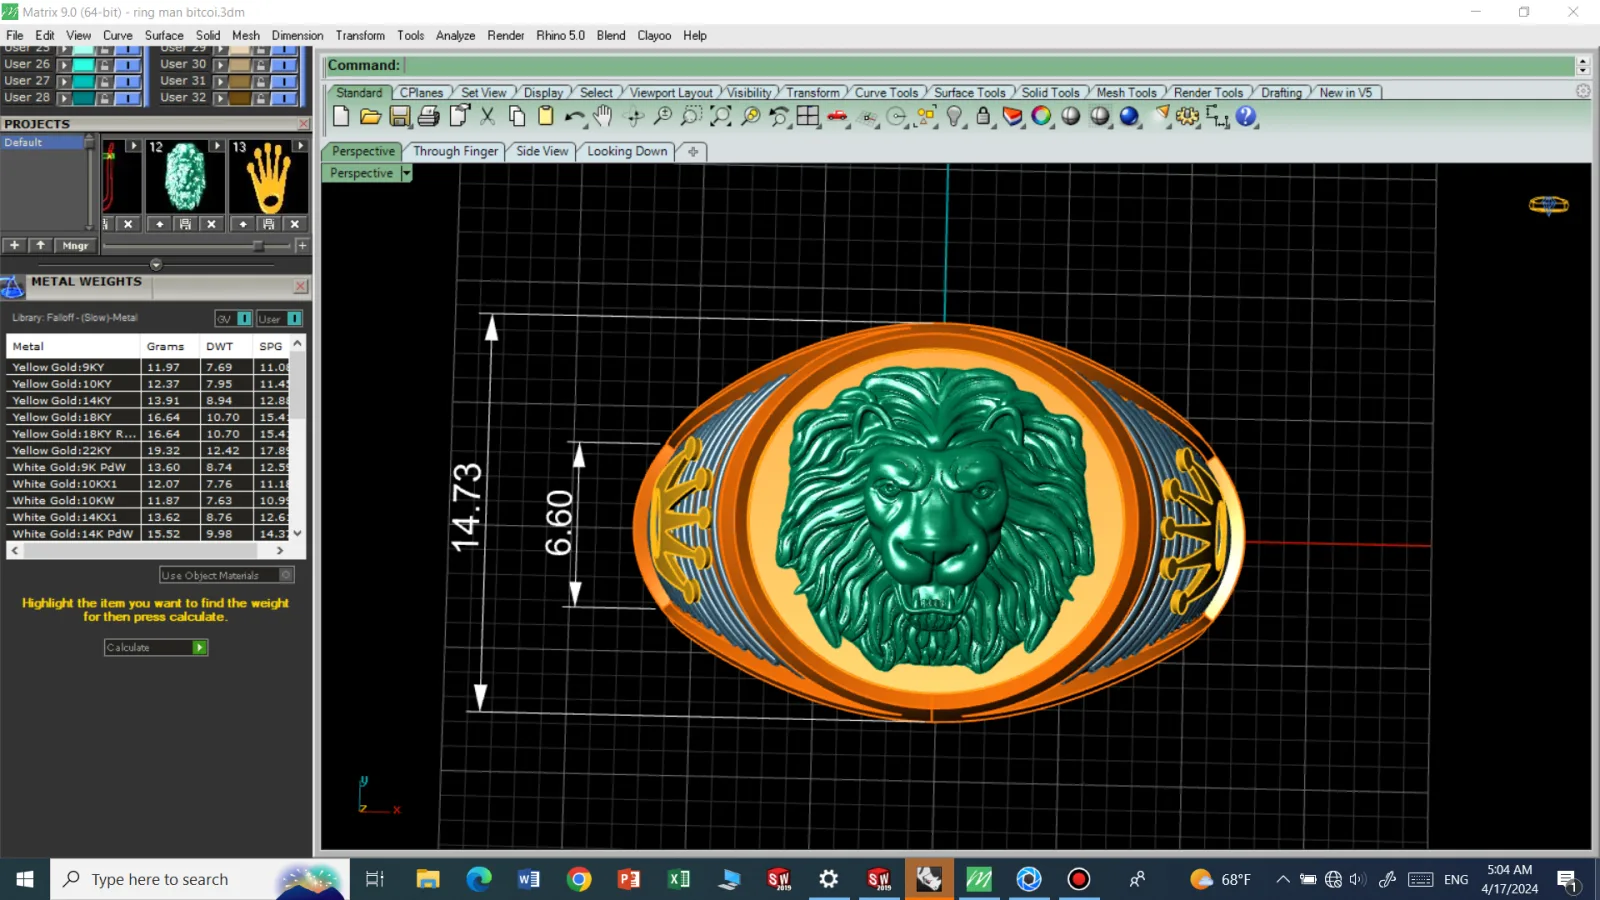The width and height of the screenshot is (1600, 900).
Task: Open the color wheel icon
Action: pyautogui.click(x=1041, y=116)
